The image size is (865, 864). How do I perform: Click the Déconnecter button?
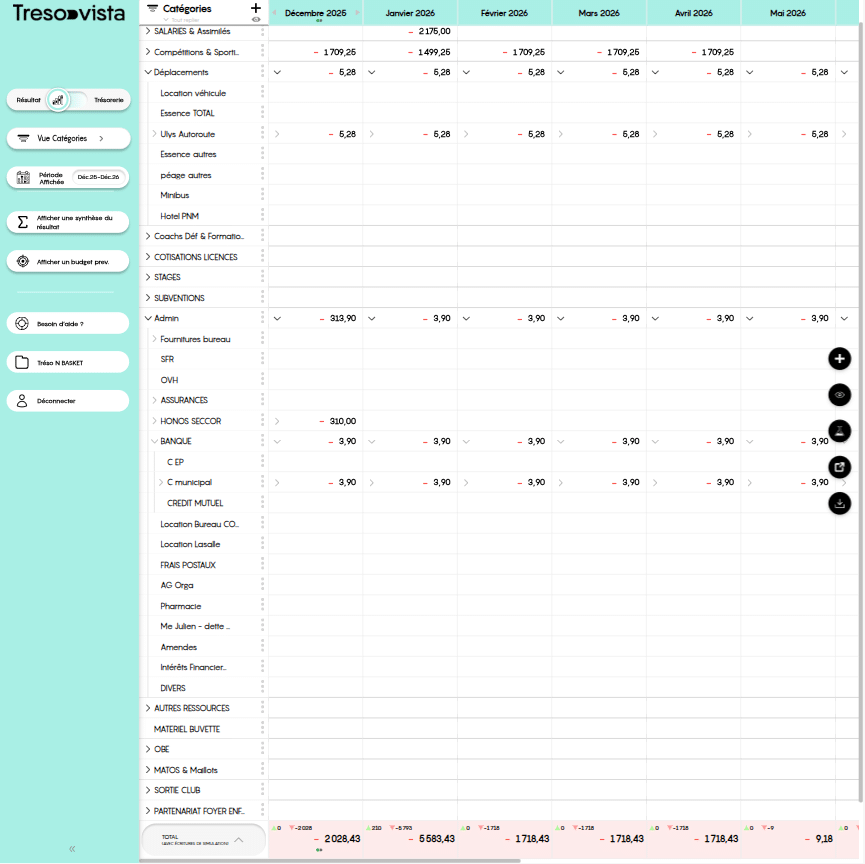point(68,401)
